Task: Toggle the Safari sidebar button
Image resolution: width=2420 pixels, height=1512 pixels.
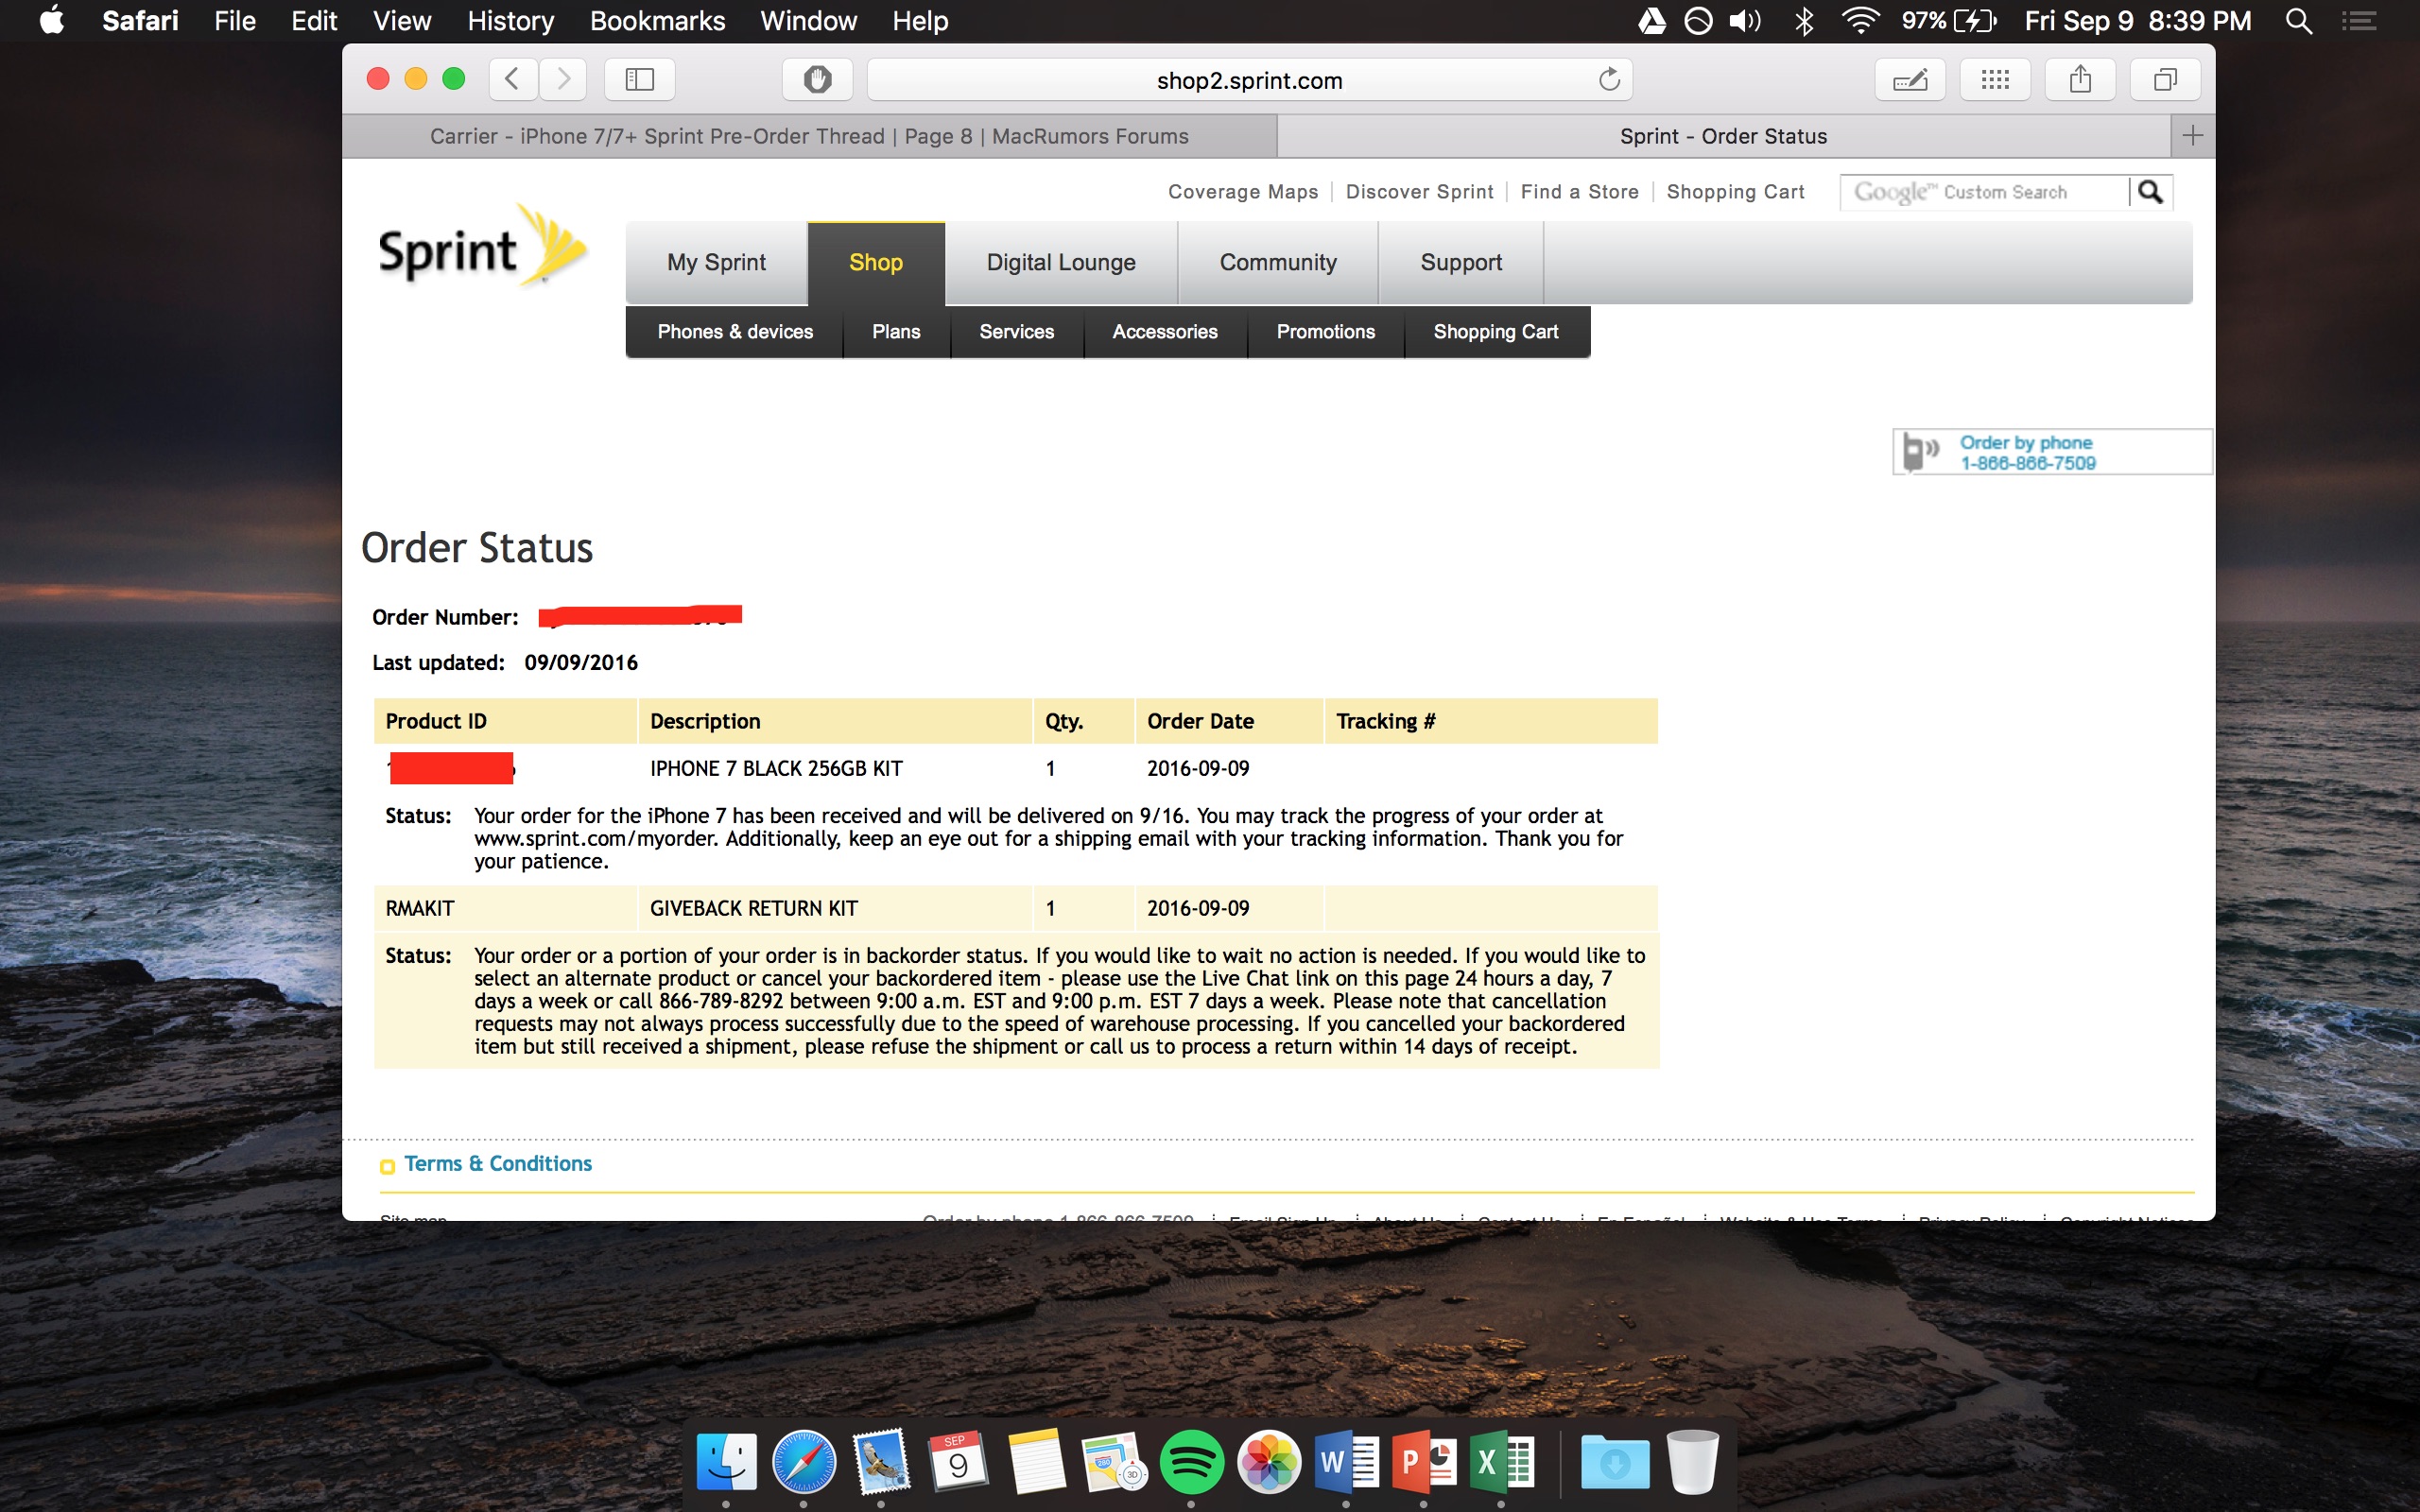Action: (x=639, y=79)
